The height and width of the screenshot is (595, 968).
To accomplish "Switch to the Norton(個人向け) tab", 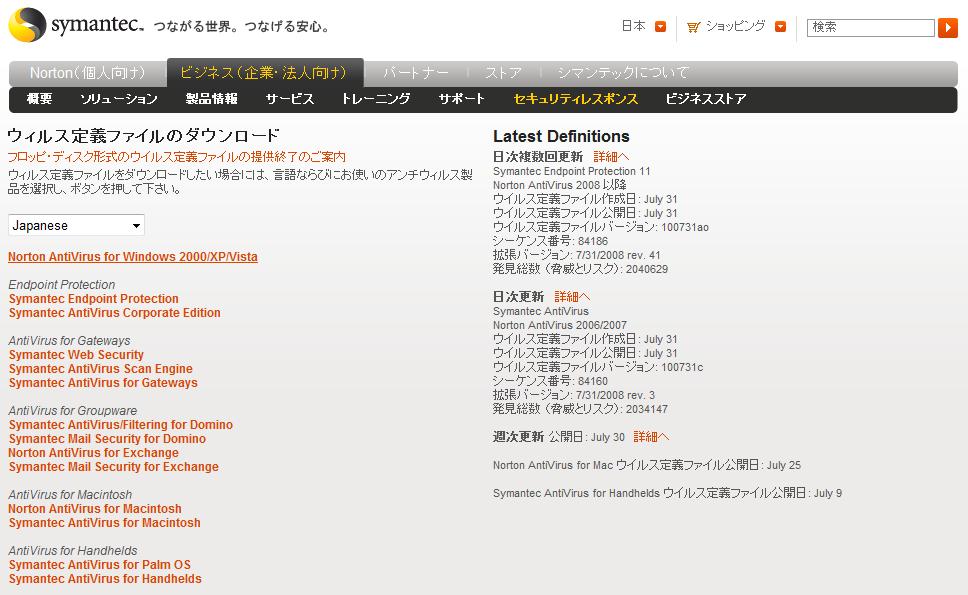I will (88, 73).
